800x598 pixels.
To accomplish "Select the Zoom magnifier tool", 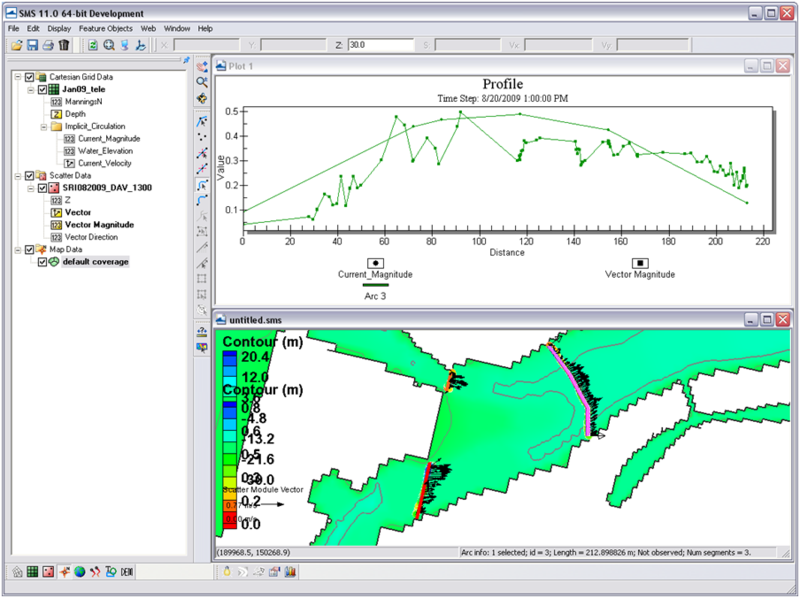I will click(202, 82).
